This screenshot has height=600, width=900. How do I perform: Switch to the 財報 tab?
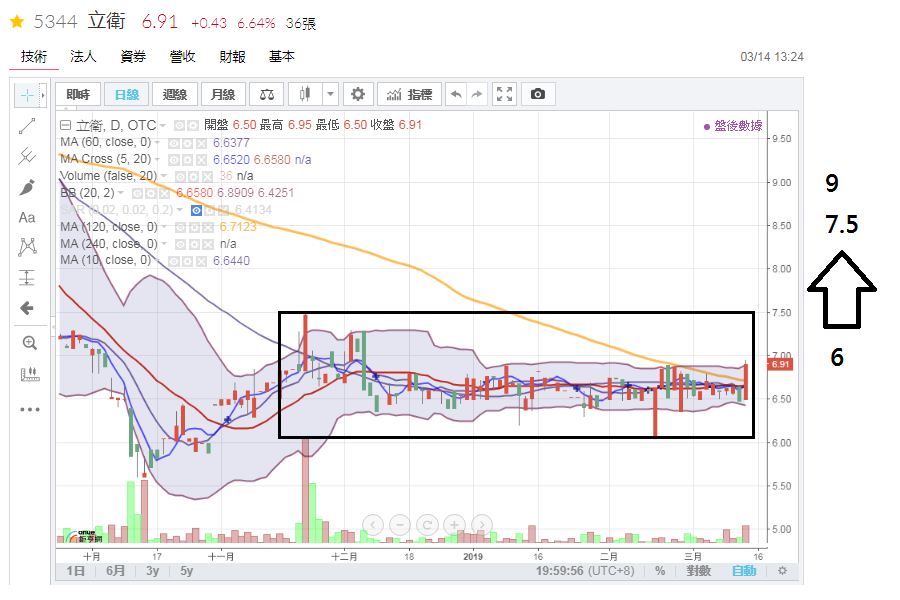(232, 56)
